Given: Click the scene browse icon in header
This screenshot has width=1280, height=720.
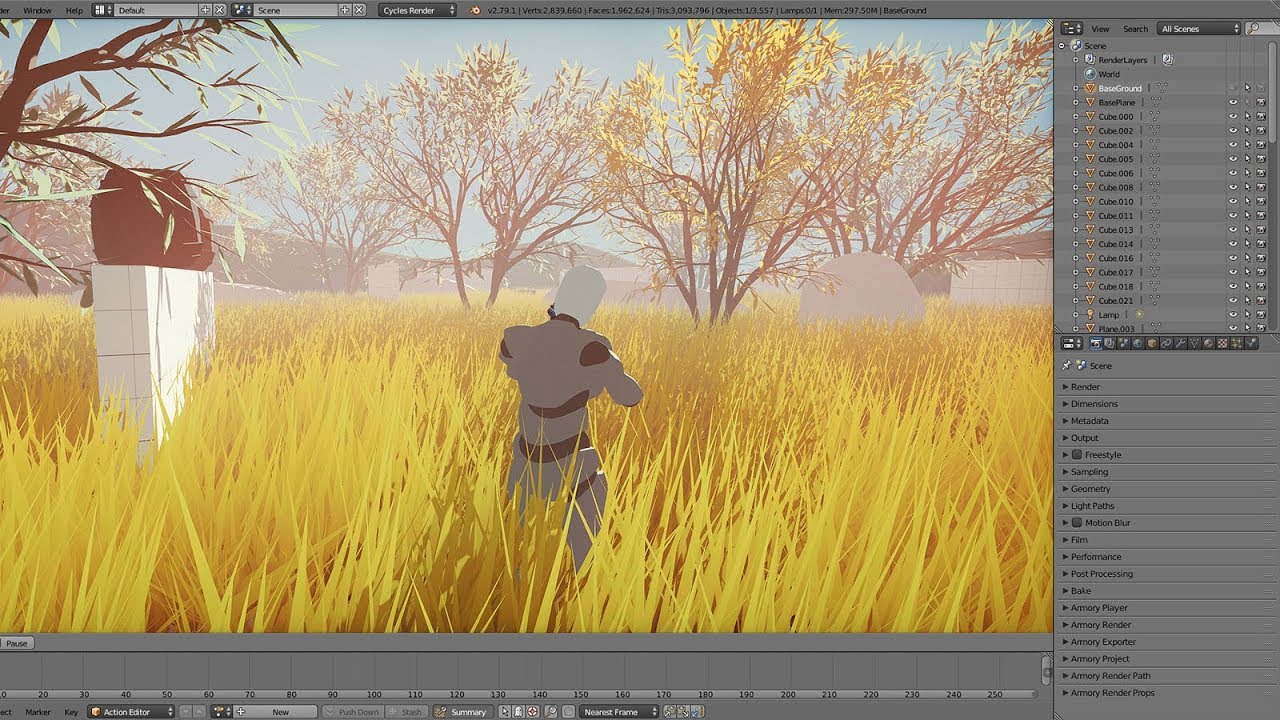Looking at the screenshot, I should [x=243, y=10].
